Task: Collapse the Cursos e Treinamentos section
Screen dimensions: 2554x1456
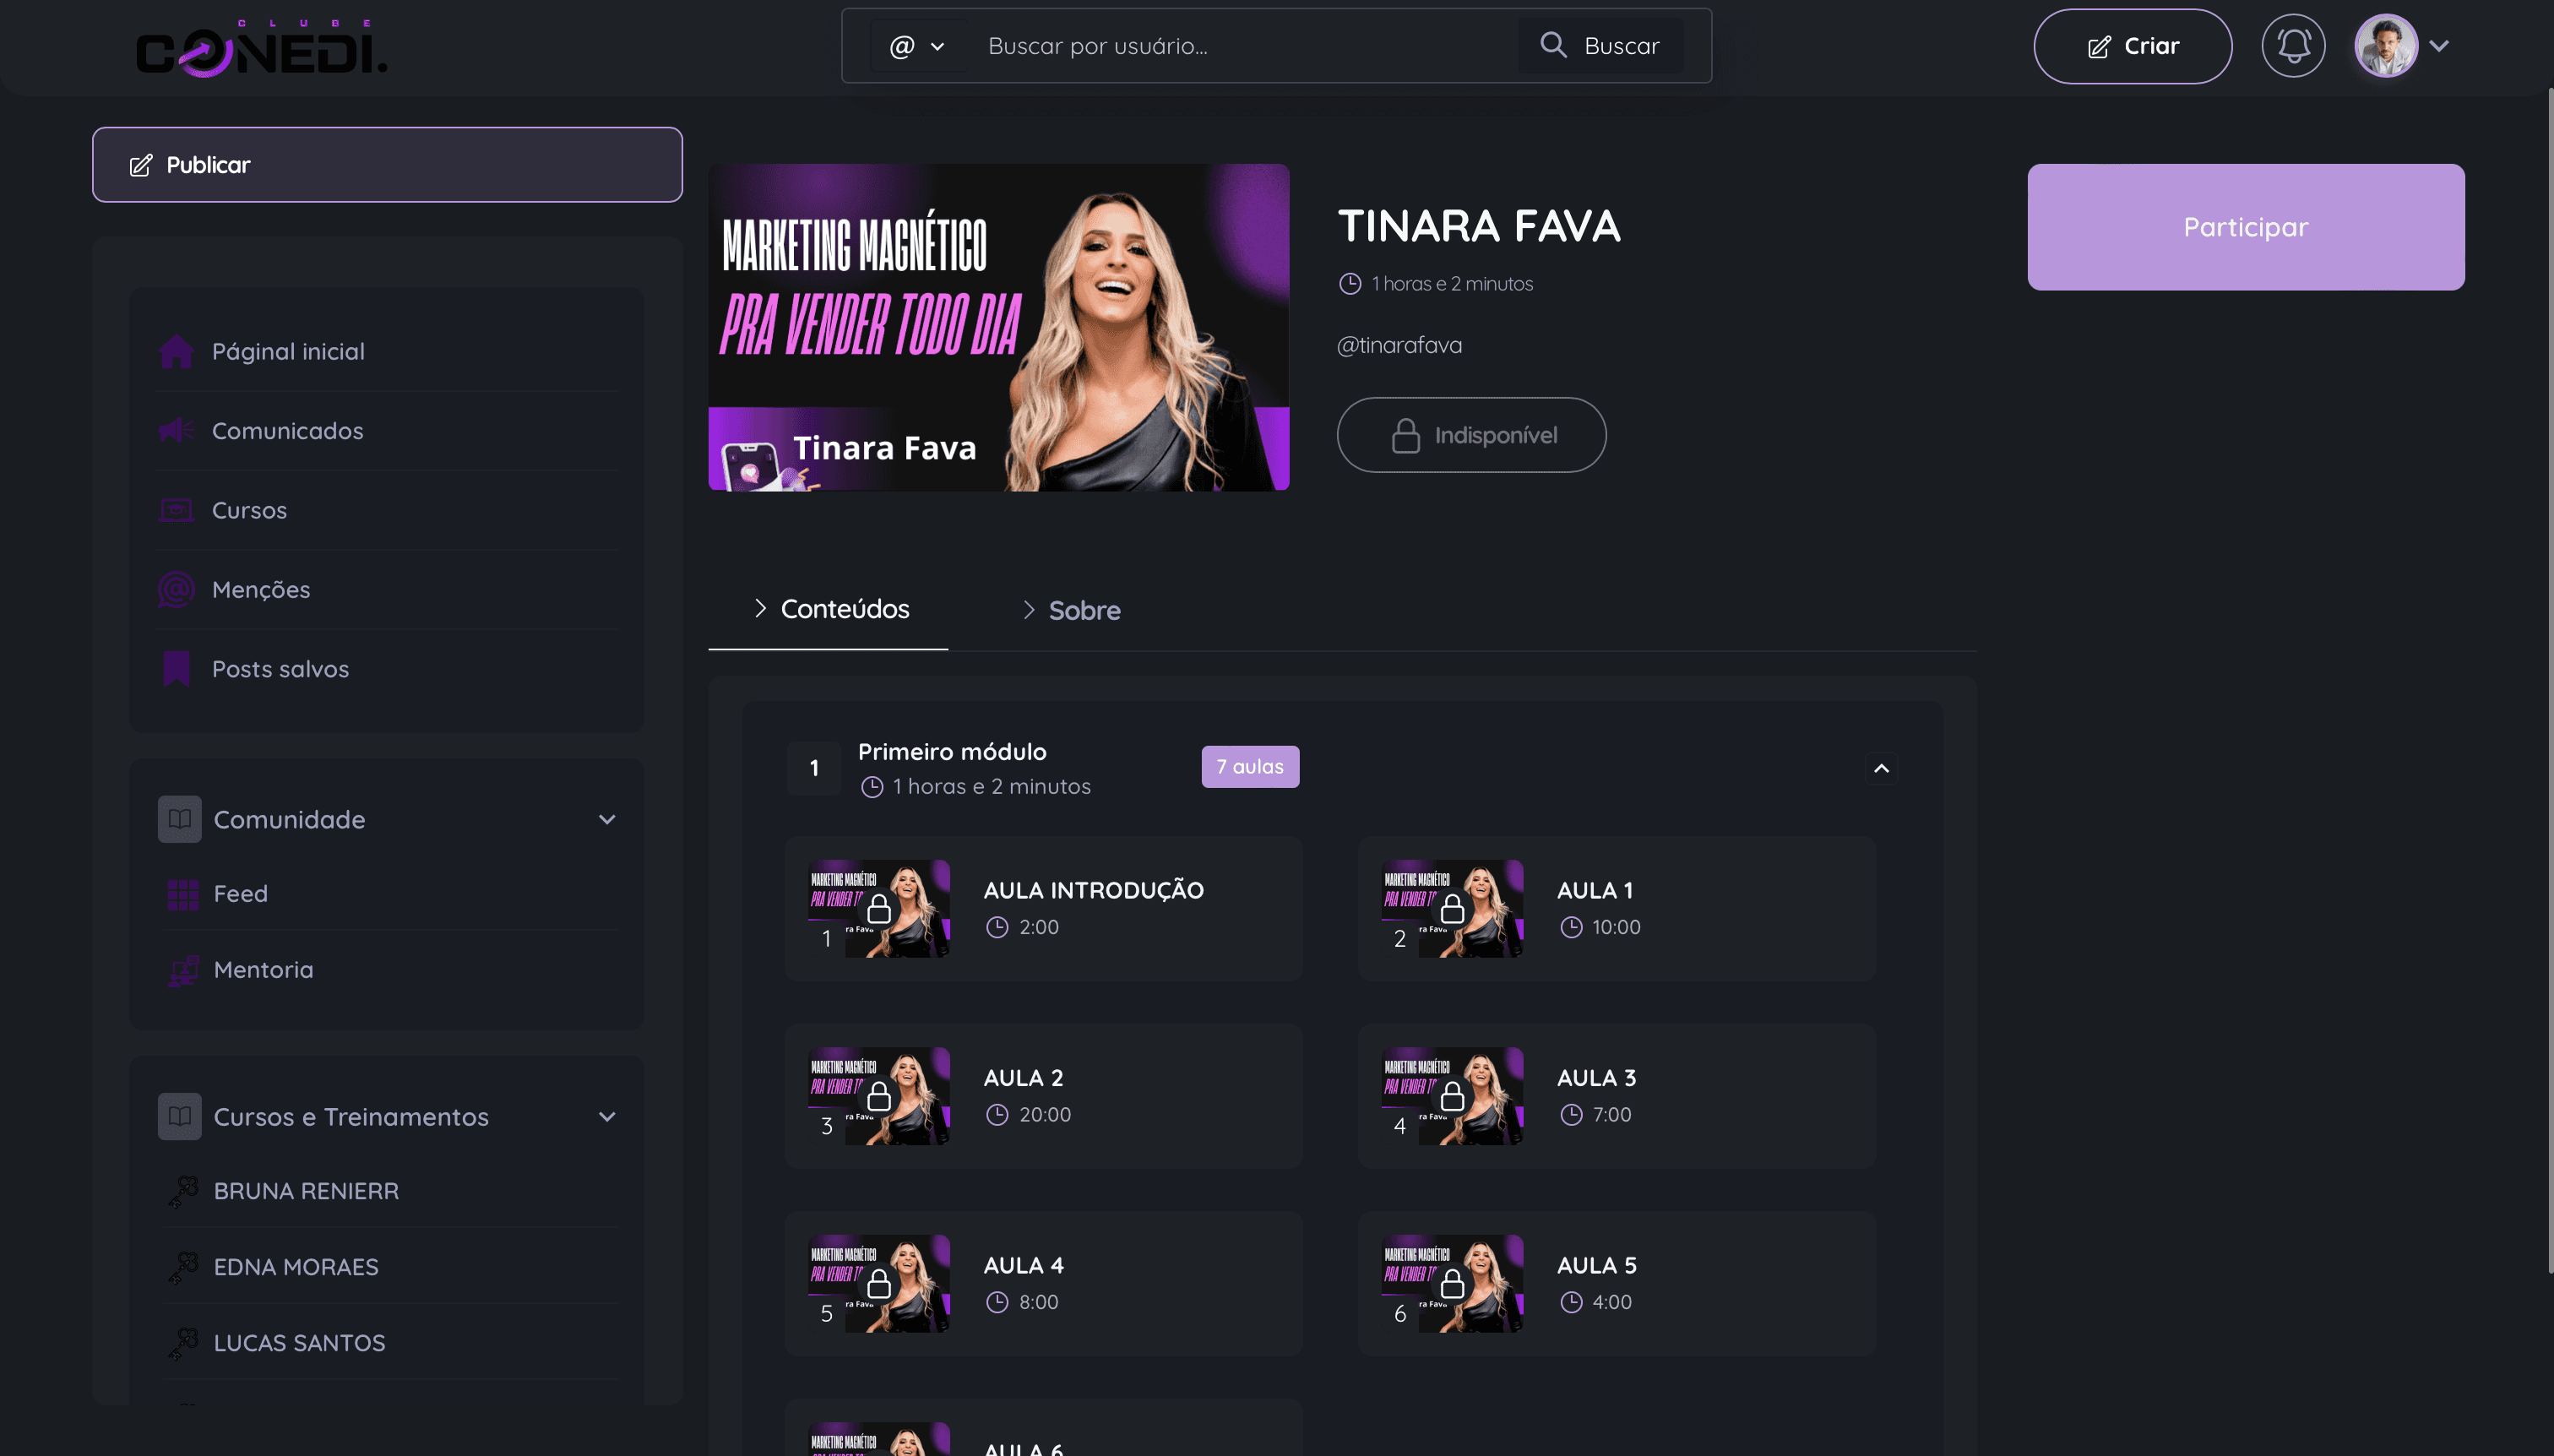Action: [606, 1117]
